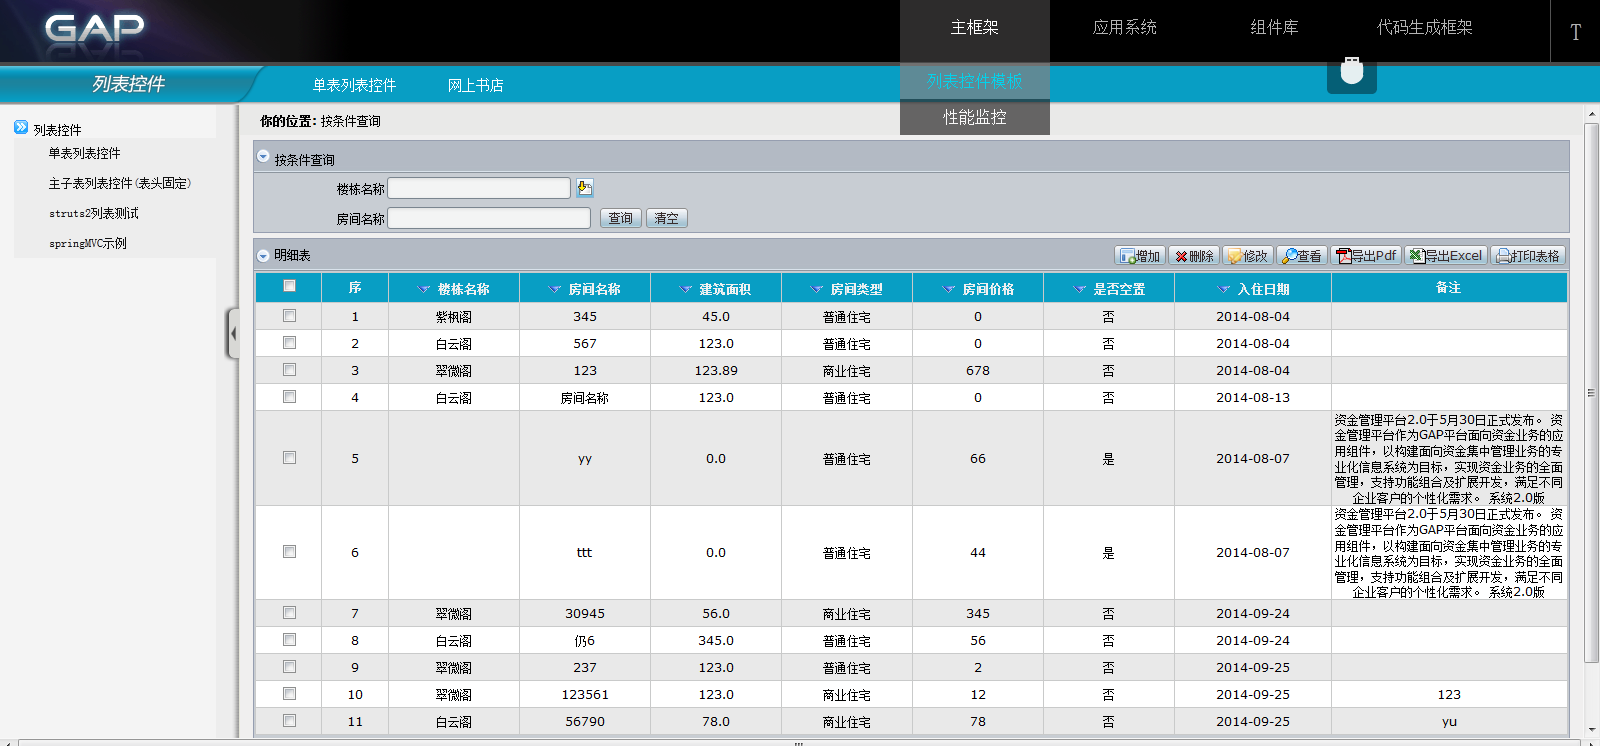Check the checkbox for row 6 ttt
This screenshot has height=746, width=1600.
[289, 551]
